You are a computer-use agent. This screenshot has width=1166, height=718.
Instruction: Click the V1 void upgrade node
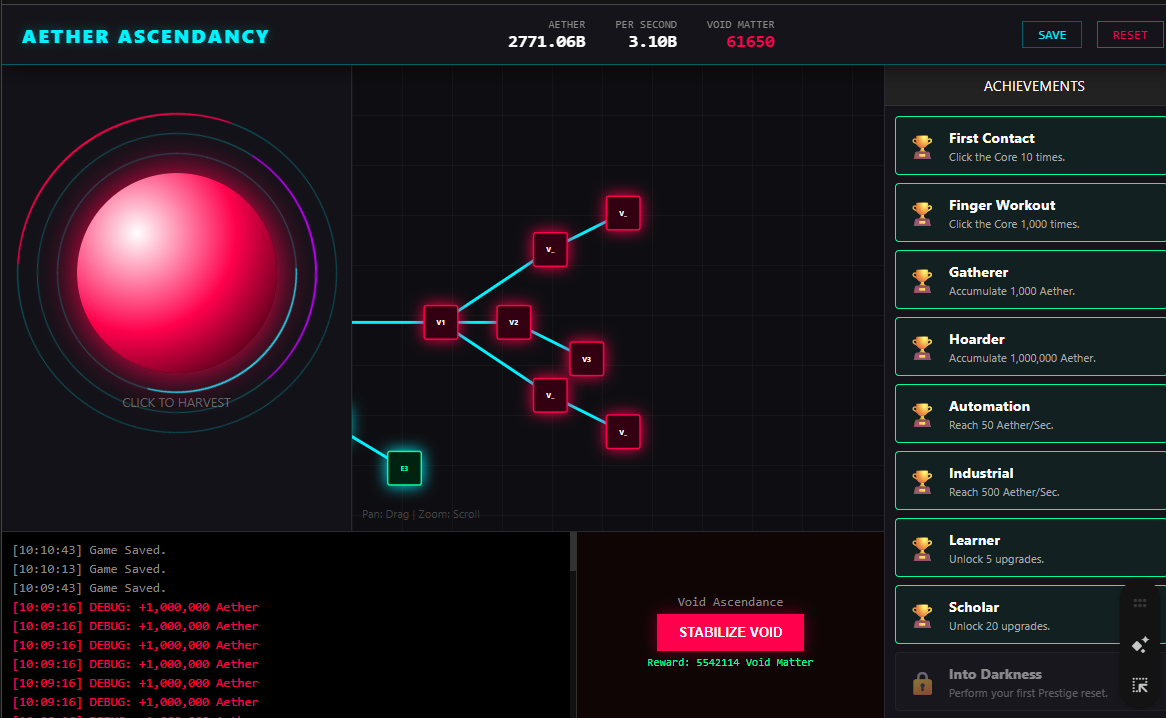(441, 322)
